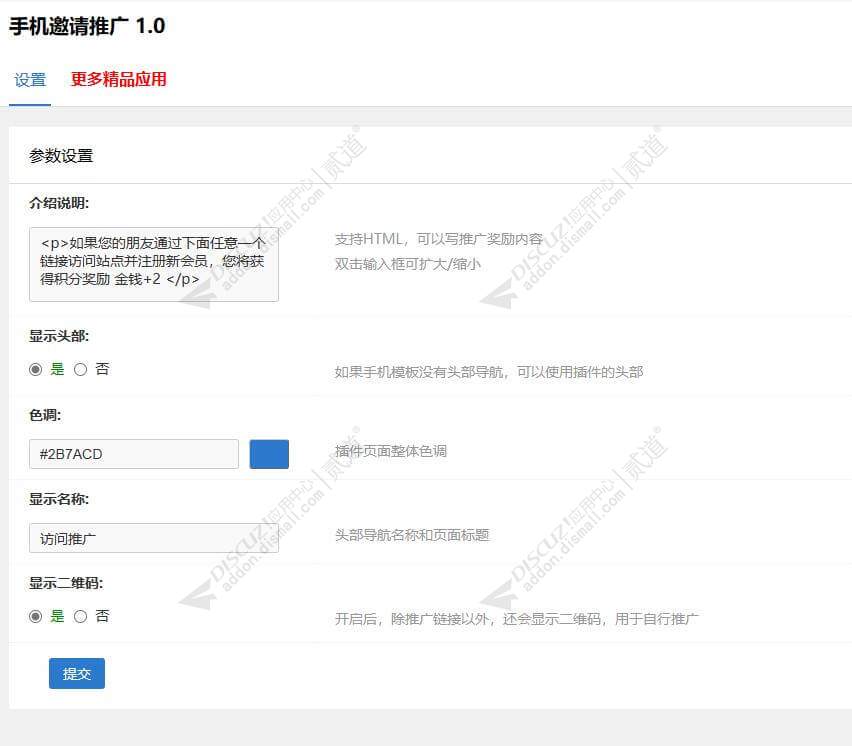The height and width of the screenshot is (746, 852).
Task: Click hint text 头部导航名称和页面标题
Action: (x=412, y=535)
